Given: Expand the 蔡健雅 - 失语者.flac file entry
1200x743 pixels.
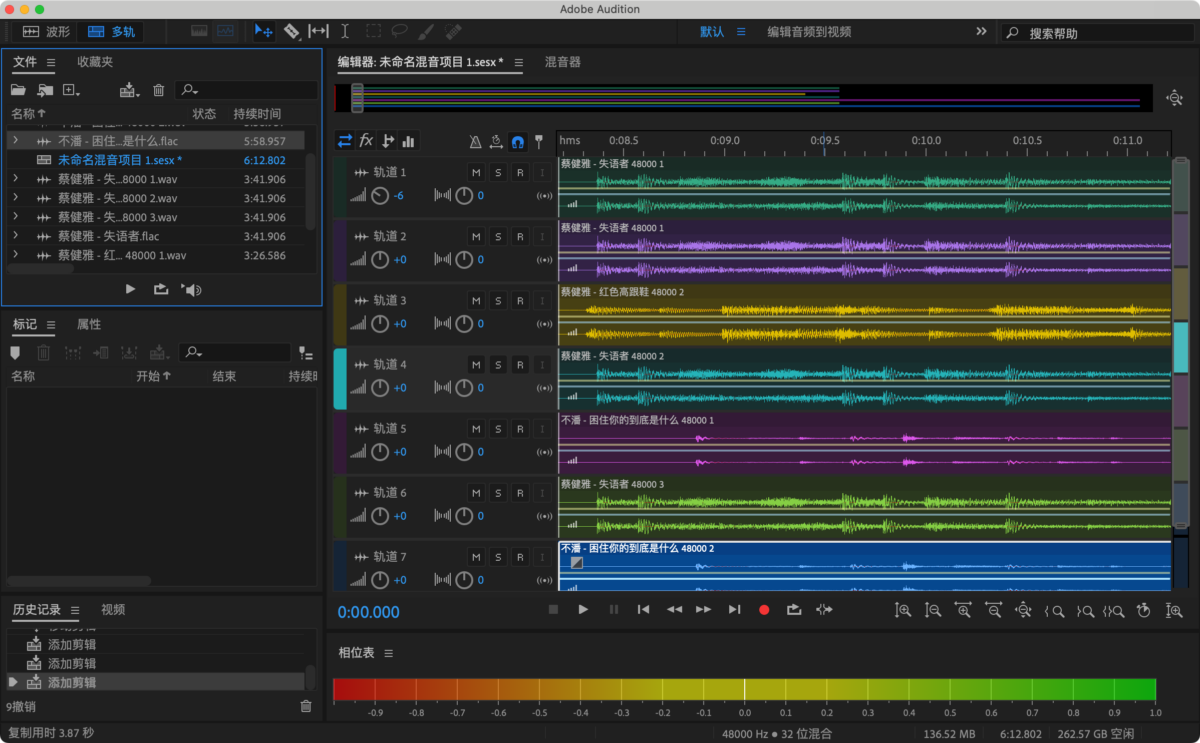Looking at the screenshot, I should pyautogui.click(x=15, y=236).
